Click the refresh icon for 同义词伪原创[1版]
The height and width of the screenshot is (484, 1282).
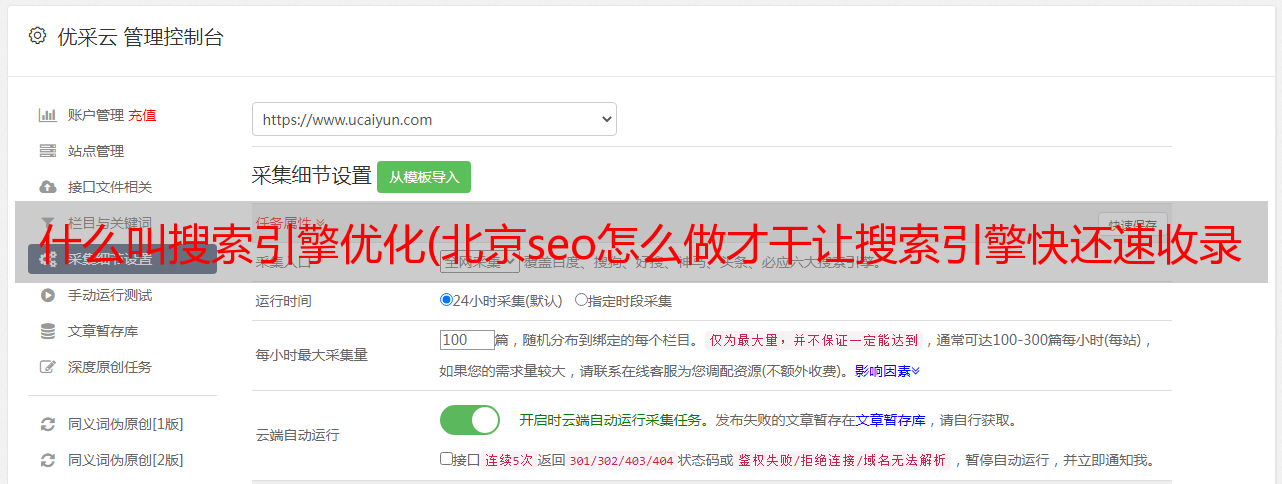click(x=47, y=424)
